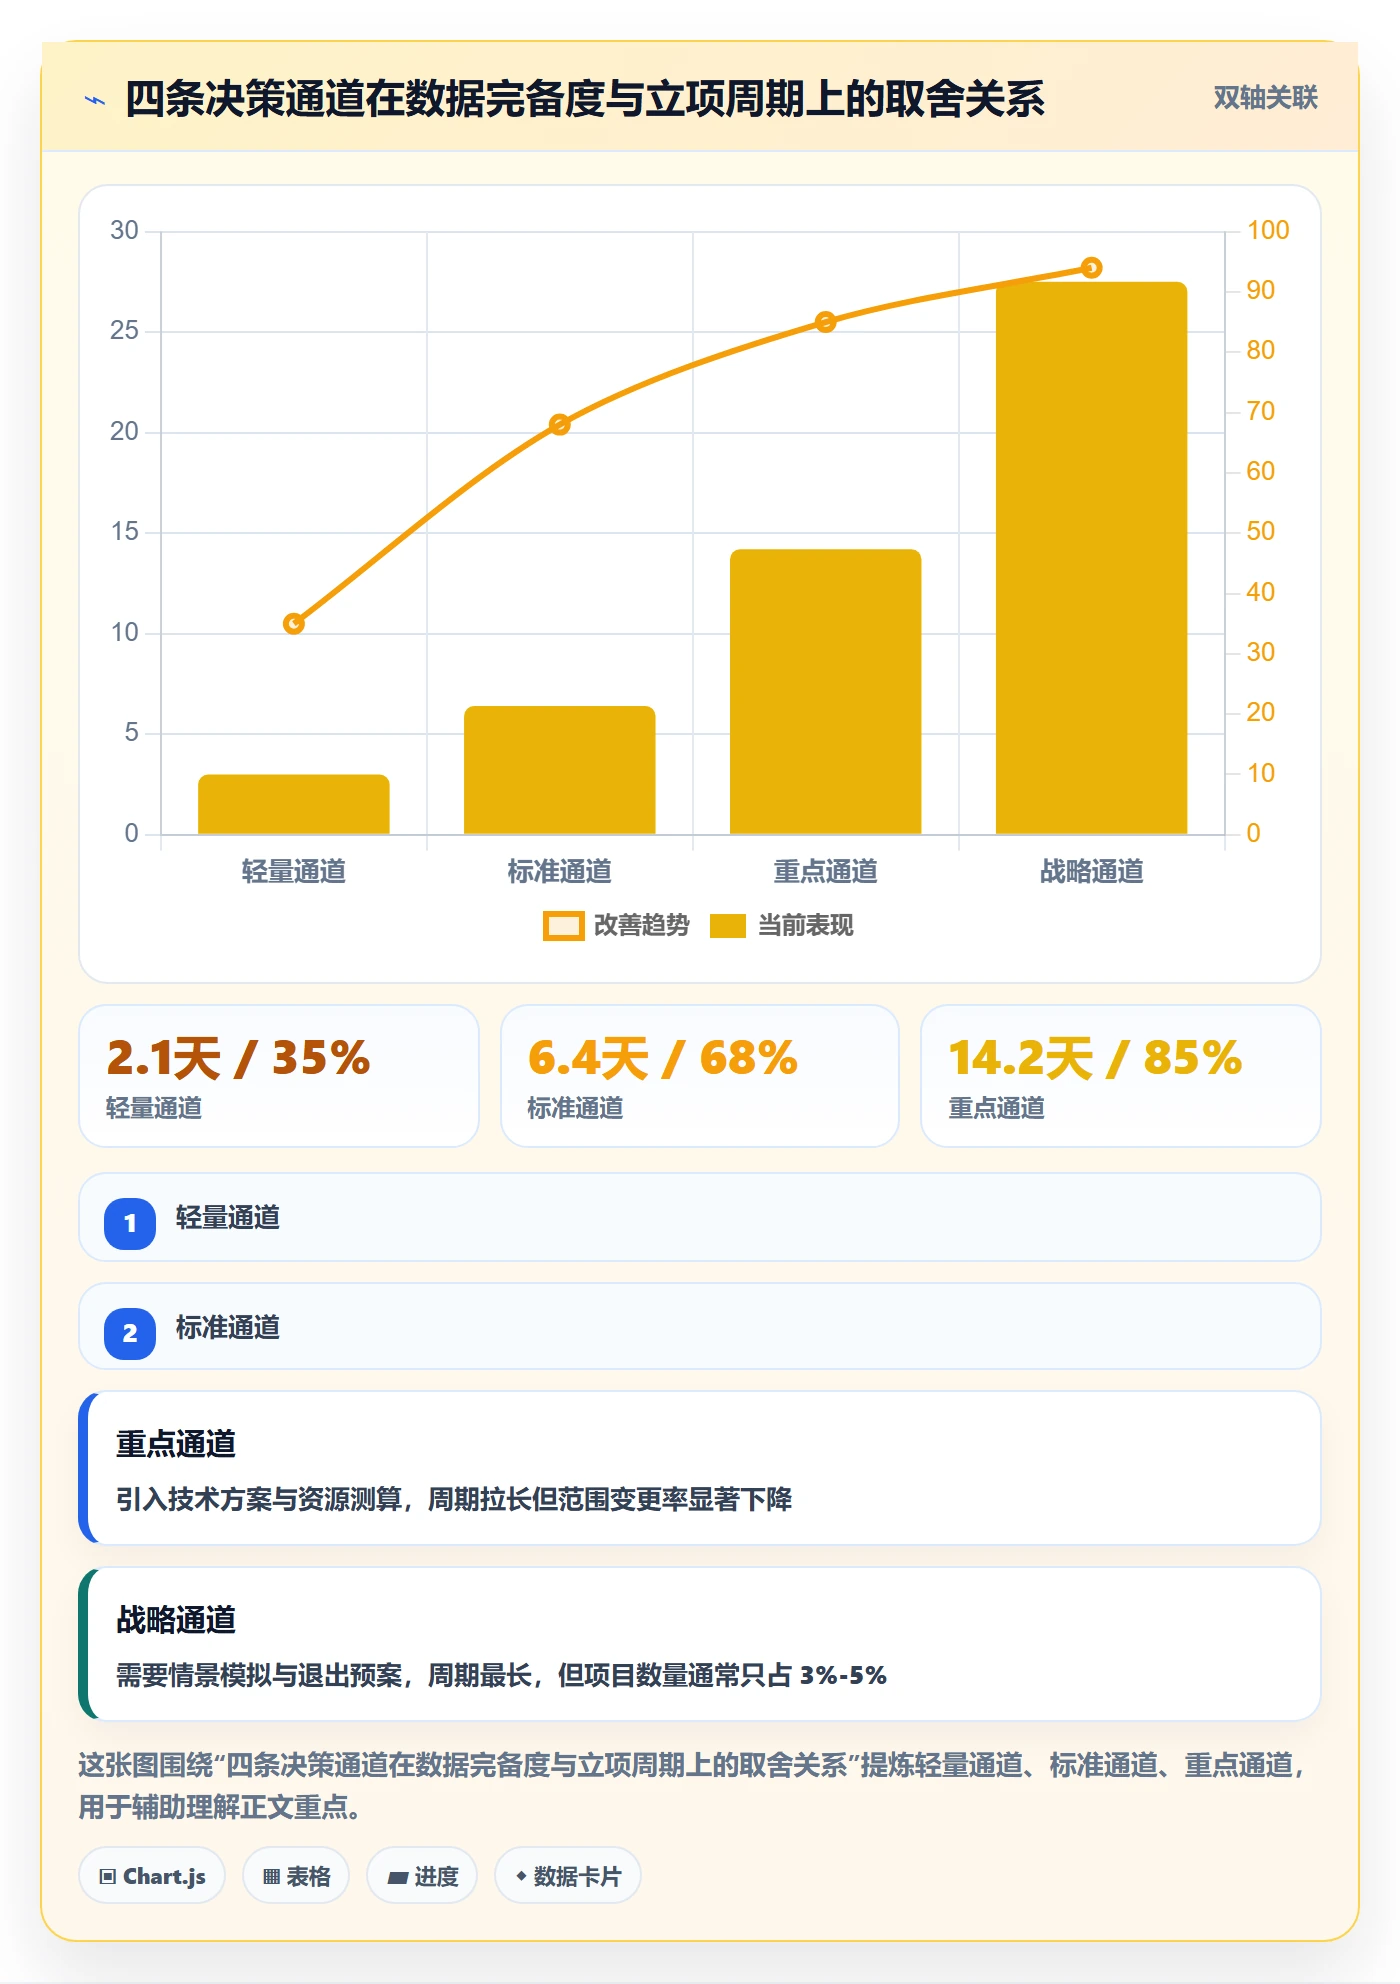Screen dimensions: 1400x1984
Task: Click the bar icon in the 进度 tag
Action: 397,1878
